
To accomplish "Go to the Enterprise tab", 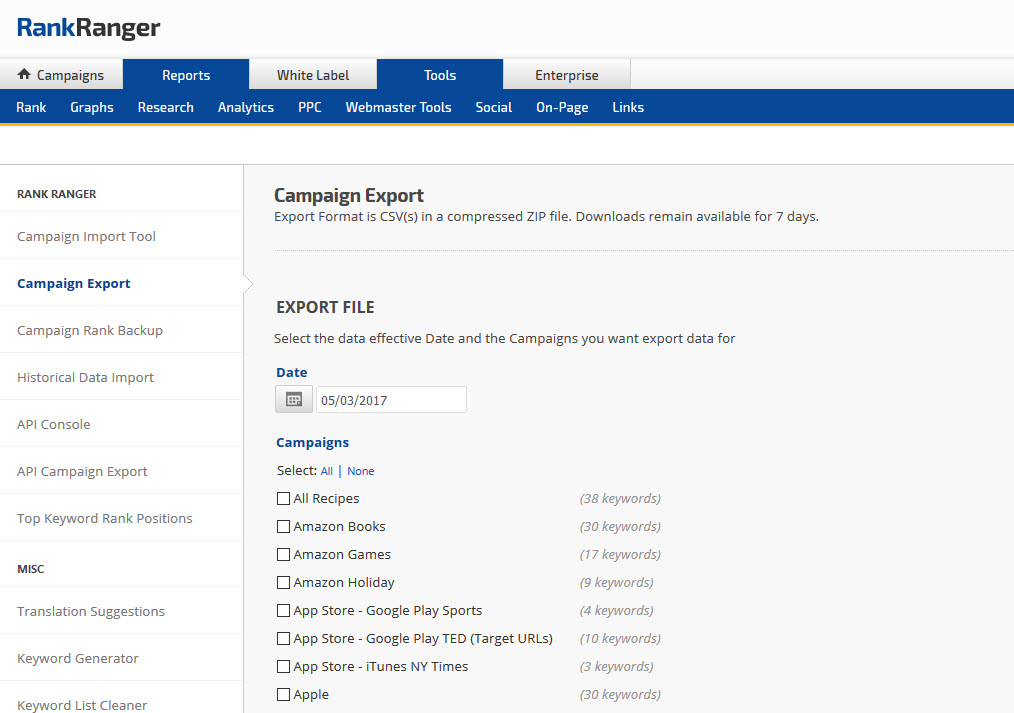I will point(566,75).
